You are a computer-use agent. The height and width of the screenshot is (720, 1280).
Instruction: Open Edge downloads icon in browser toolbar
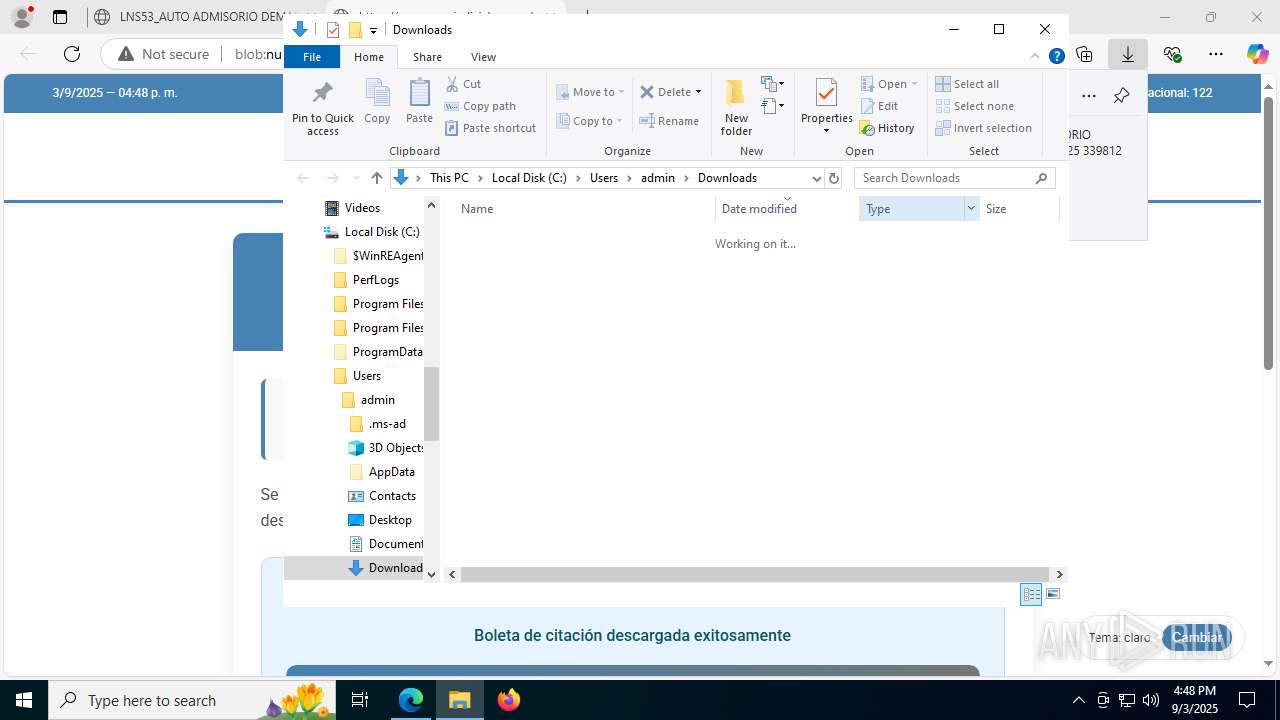[1127, 54]
